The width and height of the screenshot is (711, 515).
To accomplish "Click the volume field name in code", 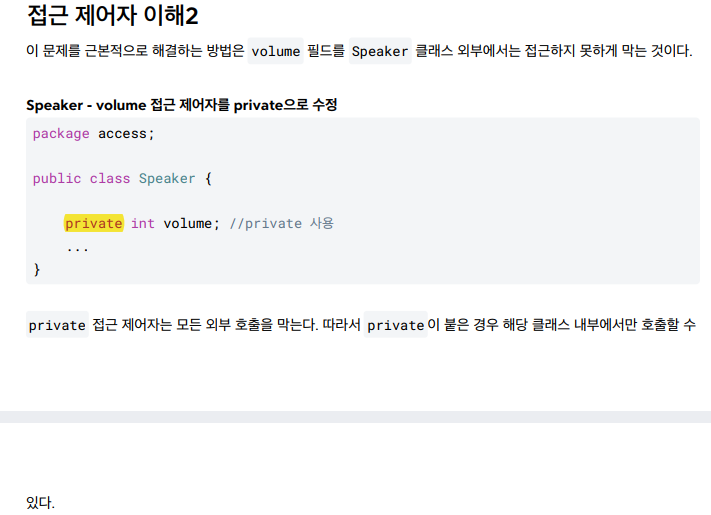I will (x=188, y=223).
